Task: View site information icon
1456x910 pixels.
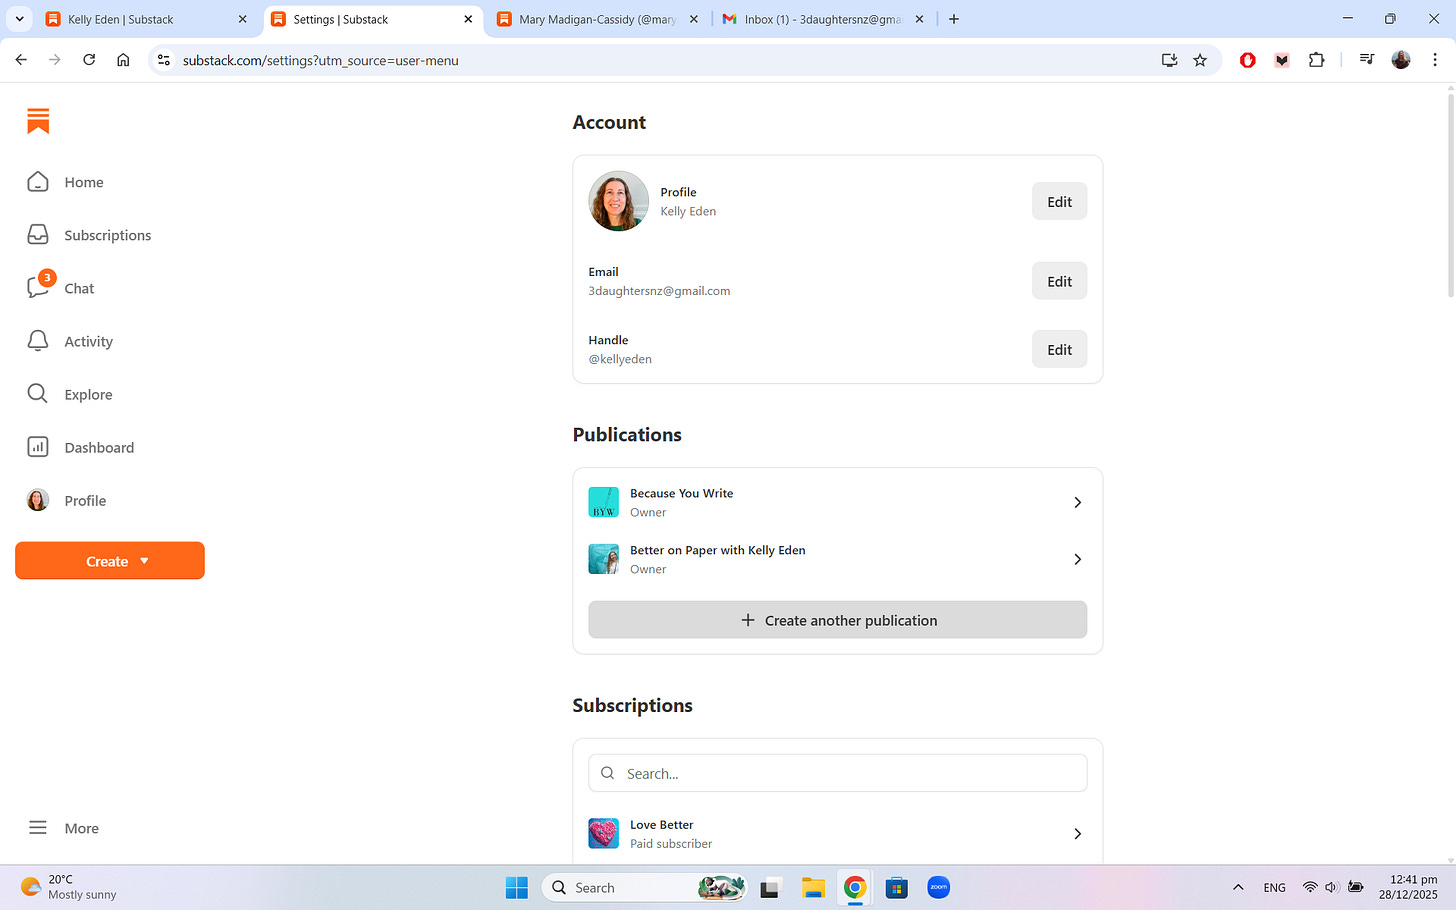Action: point(164,60)
